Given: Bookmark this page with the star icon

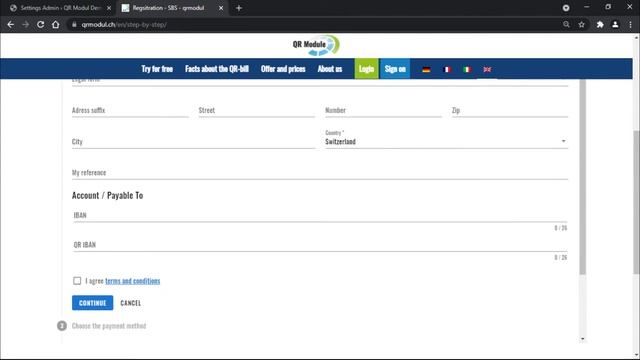Looking at the screenshot, I should click(x=582, y=24).
